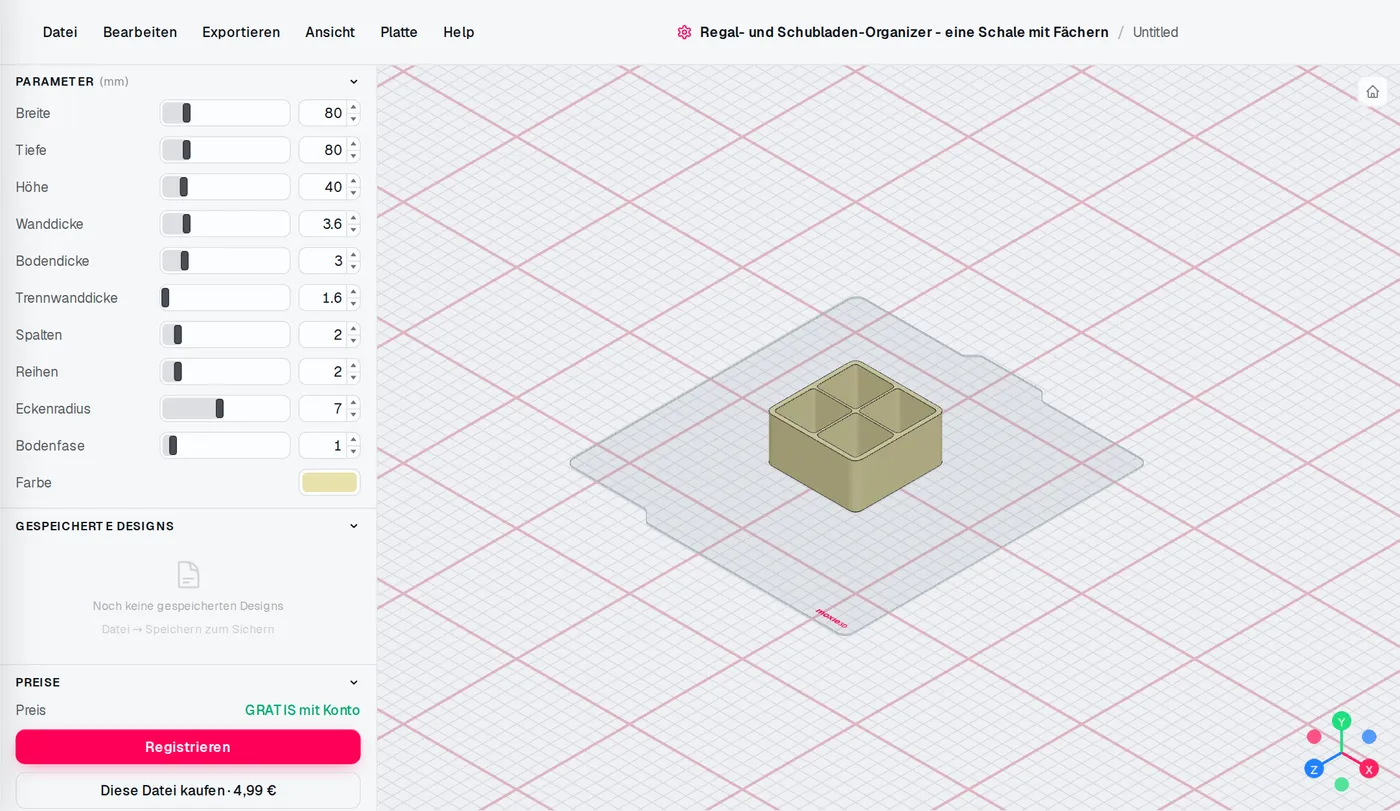Screen dimensions: 1400x811
Task: Collapse the Preise section
Action: point(354,682)
